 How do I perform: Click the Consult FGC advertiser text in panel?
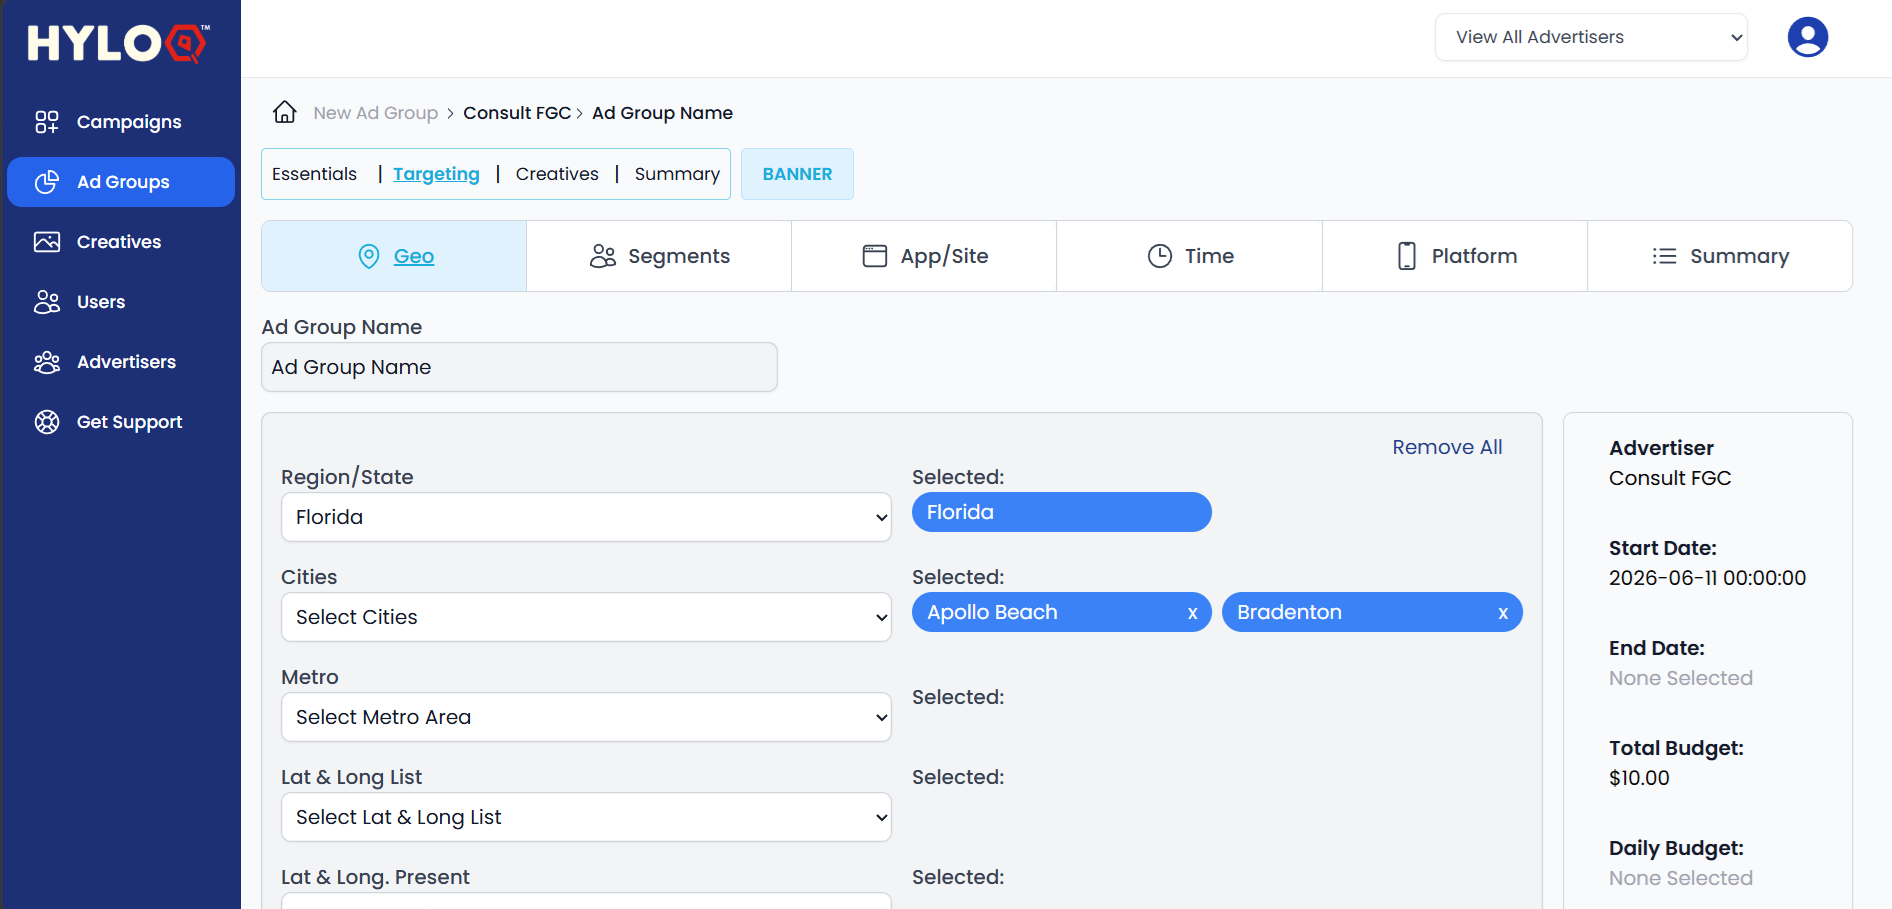pos(1670,478)
